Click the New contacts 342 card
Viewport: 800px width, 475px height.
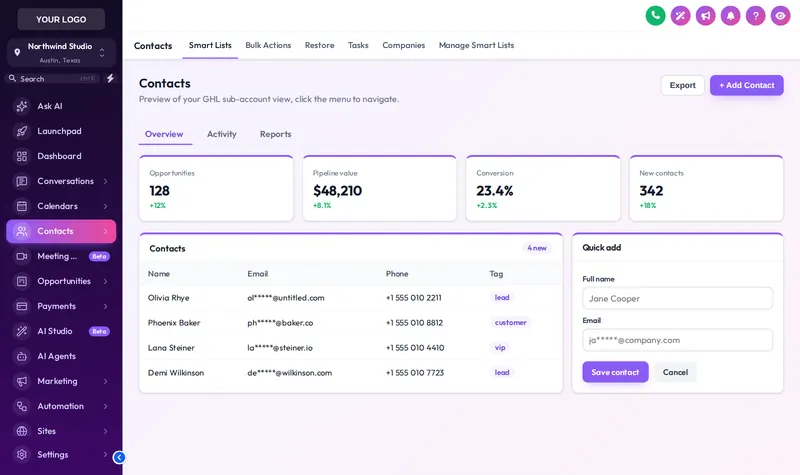tap(706, 188)
